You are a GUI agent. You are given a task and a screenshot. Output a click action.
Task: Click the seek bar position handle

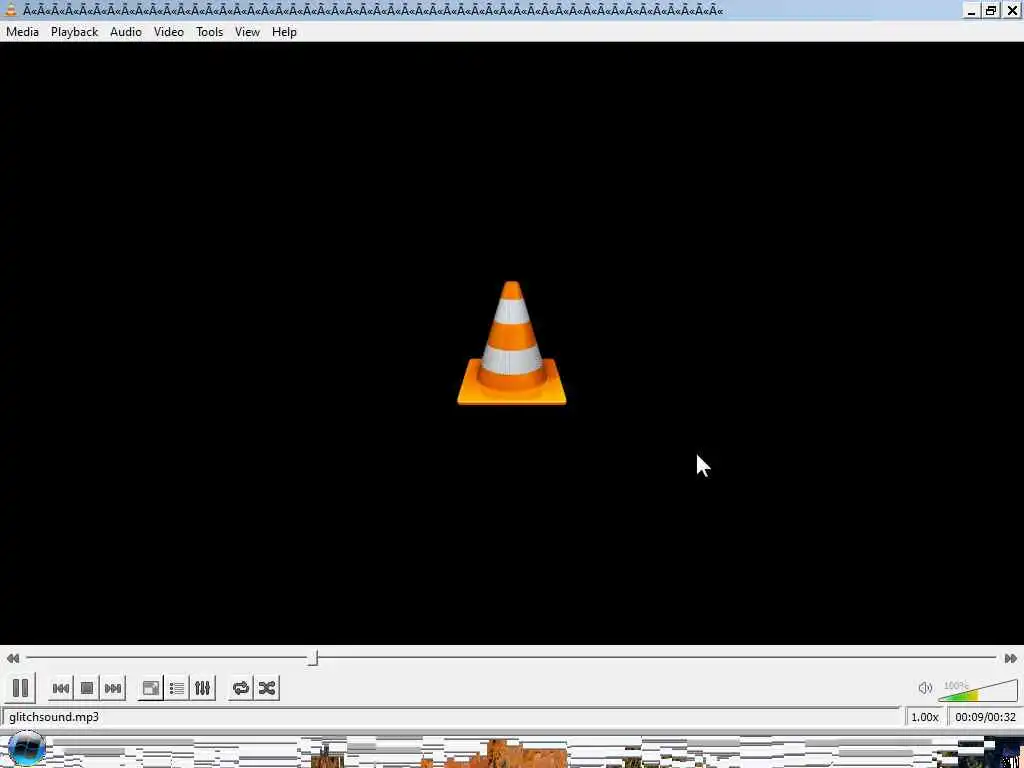[313, 658]
